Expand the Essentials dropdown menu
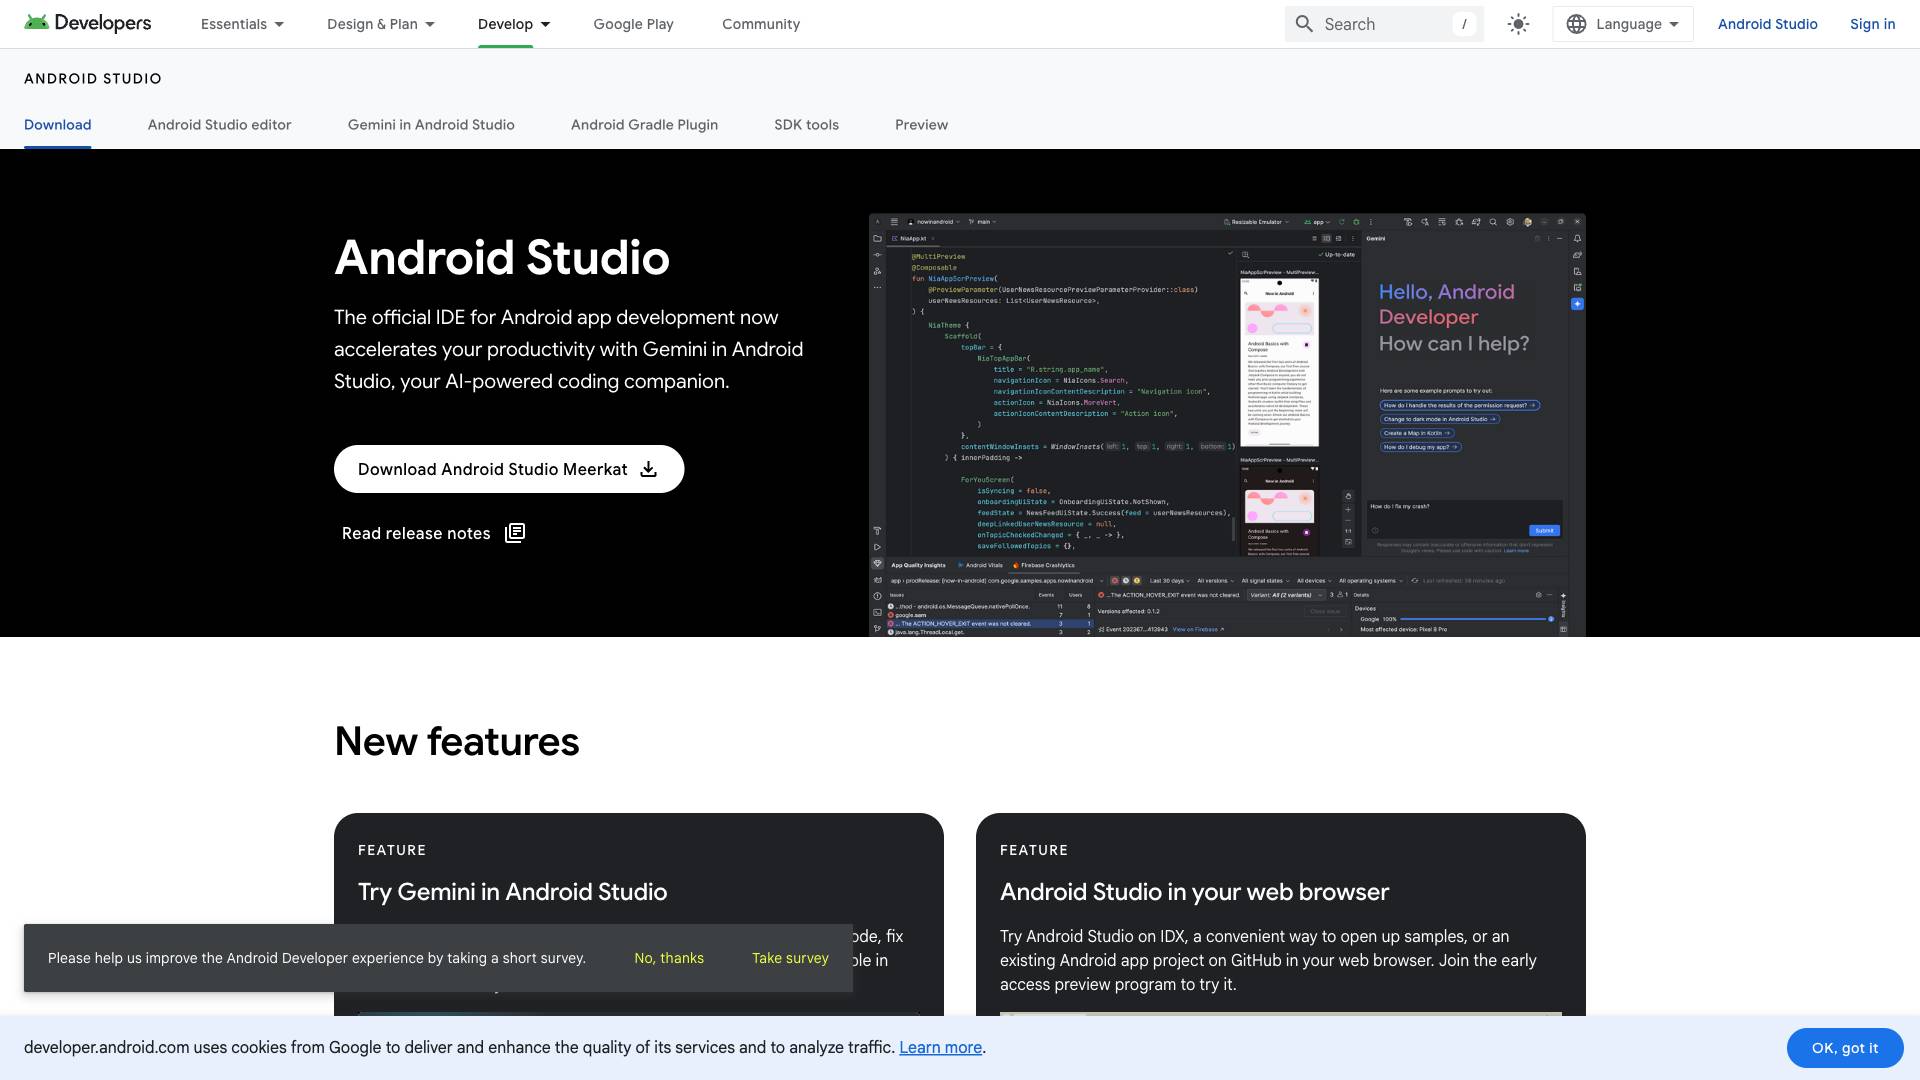The image size is (1920, 1080). click(242, 24)
